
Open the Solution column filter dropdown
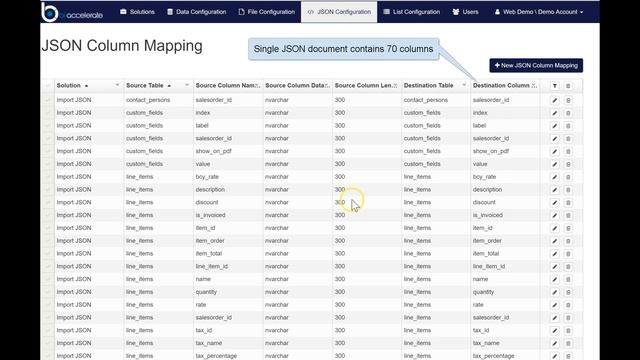(117, 85)
